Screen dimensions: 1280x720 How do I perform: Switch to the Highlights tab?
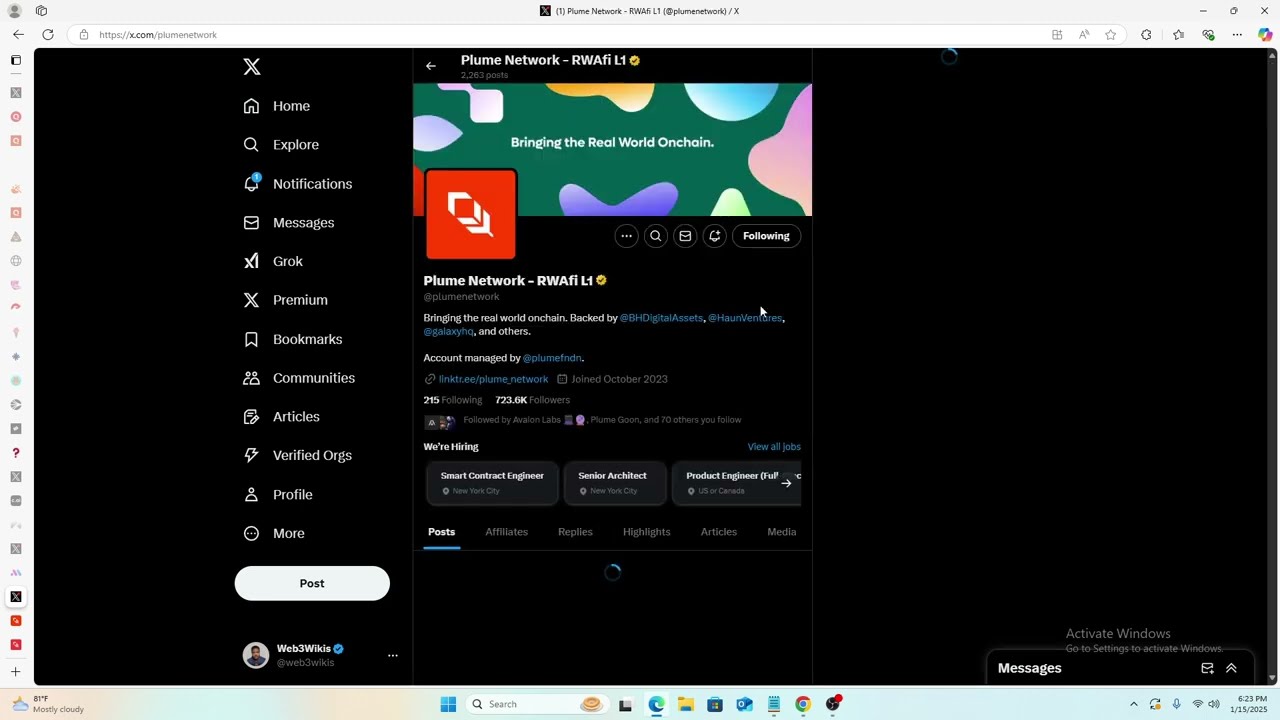click(647, 532)
